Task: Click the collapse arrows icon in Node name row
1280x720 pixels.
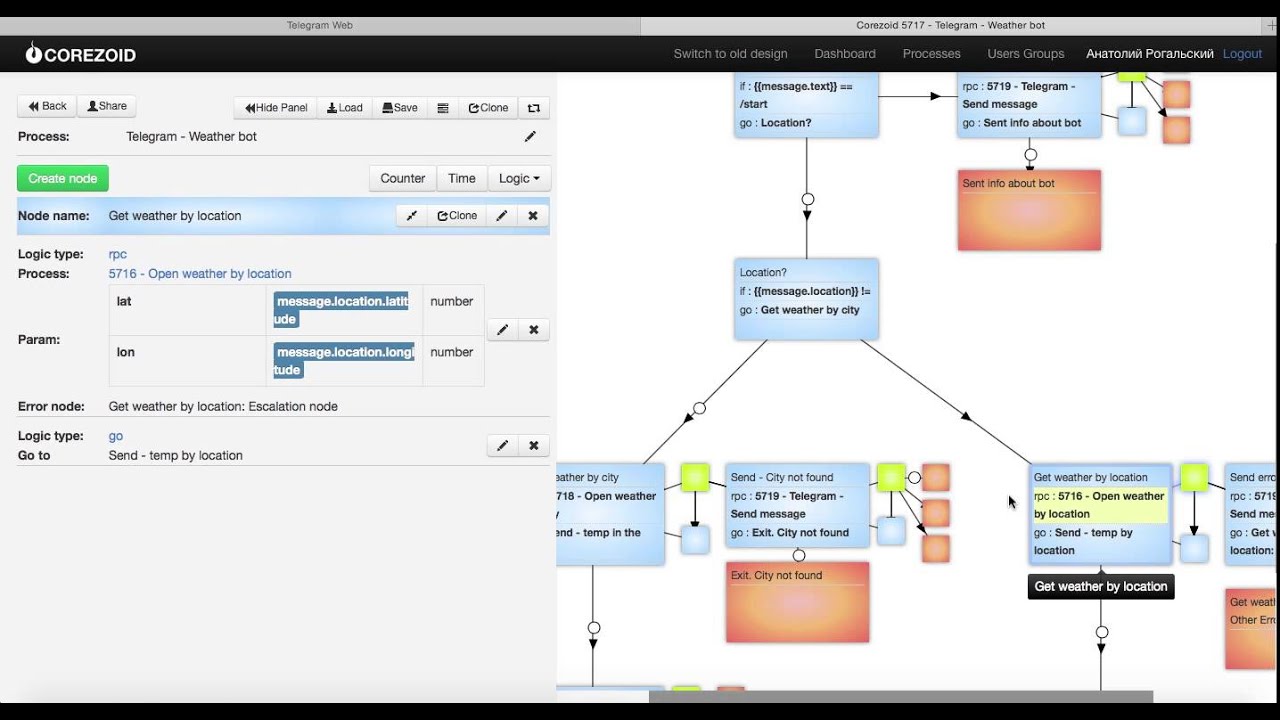Action: point(412,215)
